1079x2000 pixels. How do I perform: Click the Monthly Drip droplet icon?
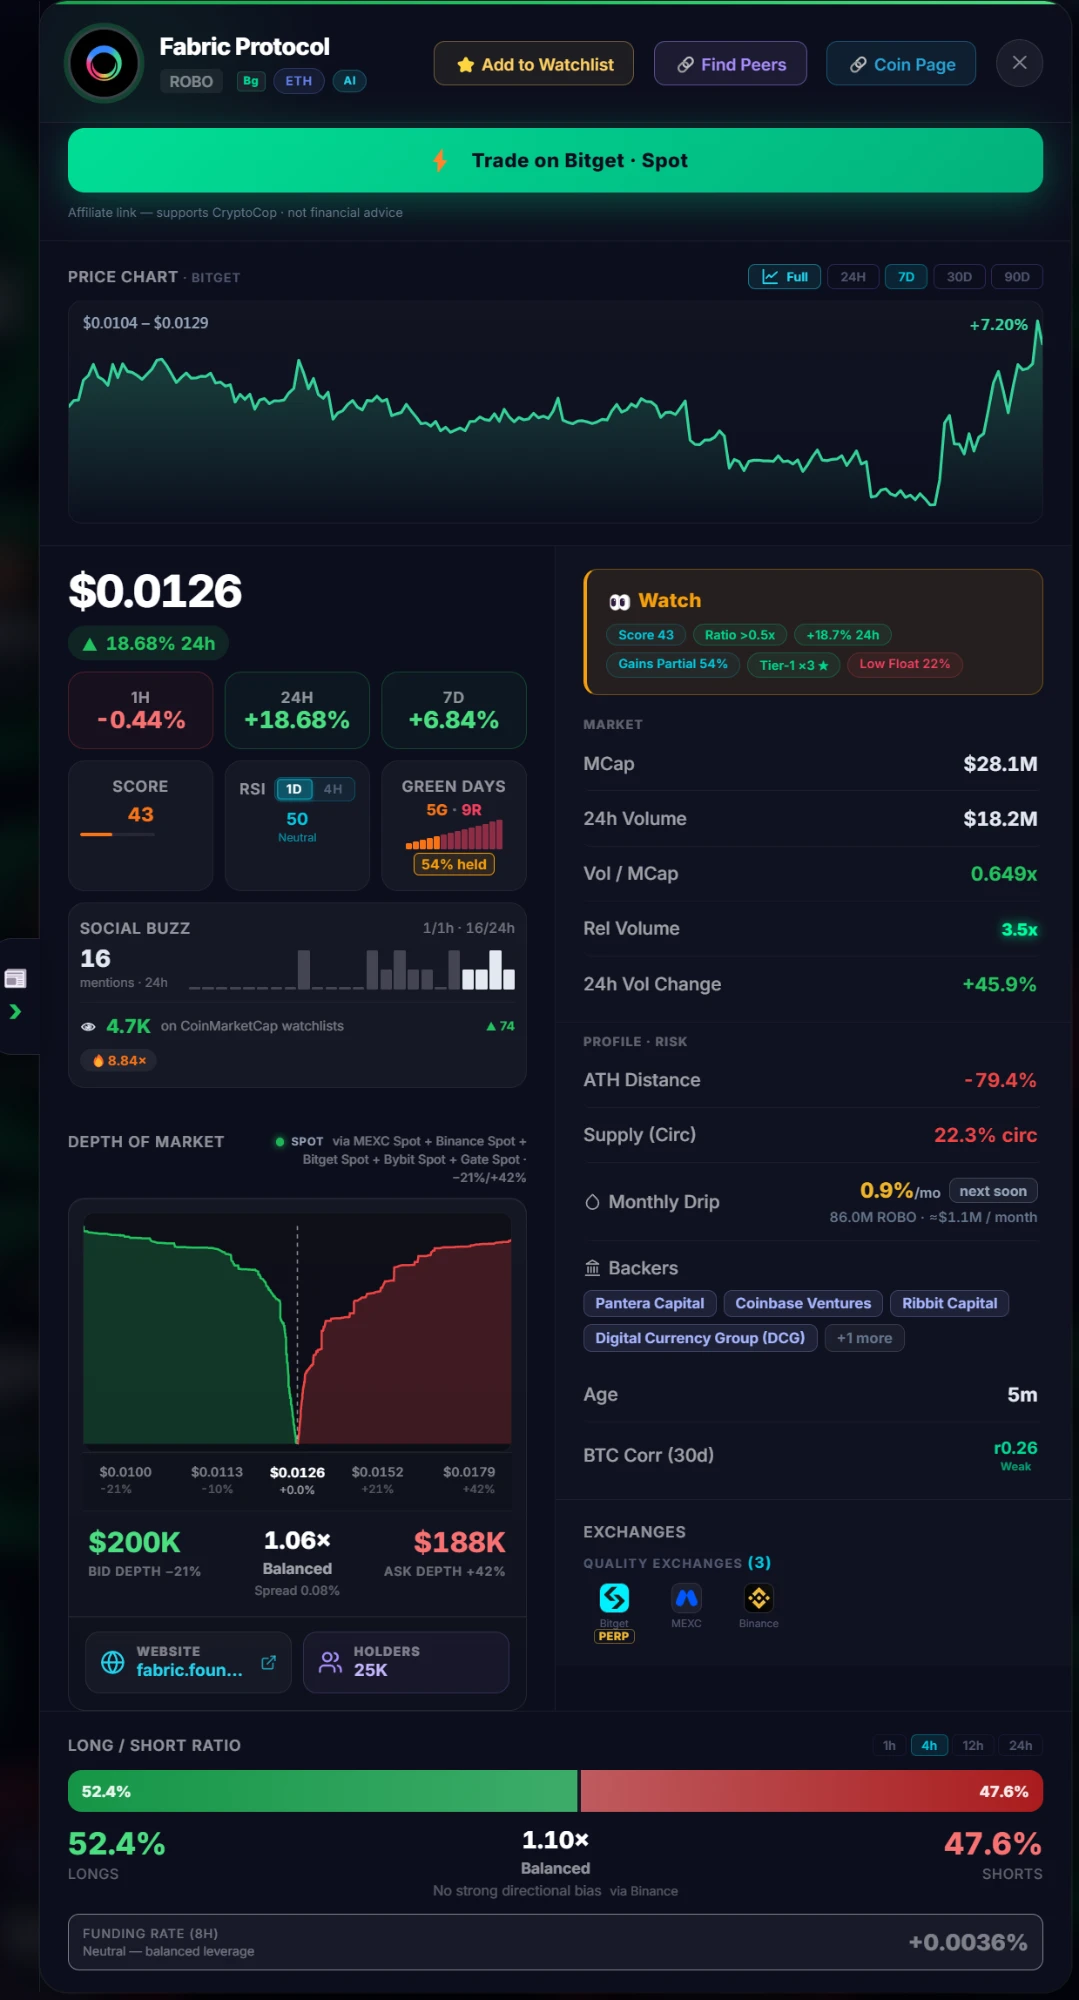click(592, 1202)
